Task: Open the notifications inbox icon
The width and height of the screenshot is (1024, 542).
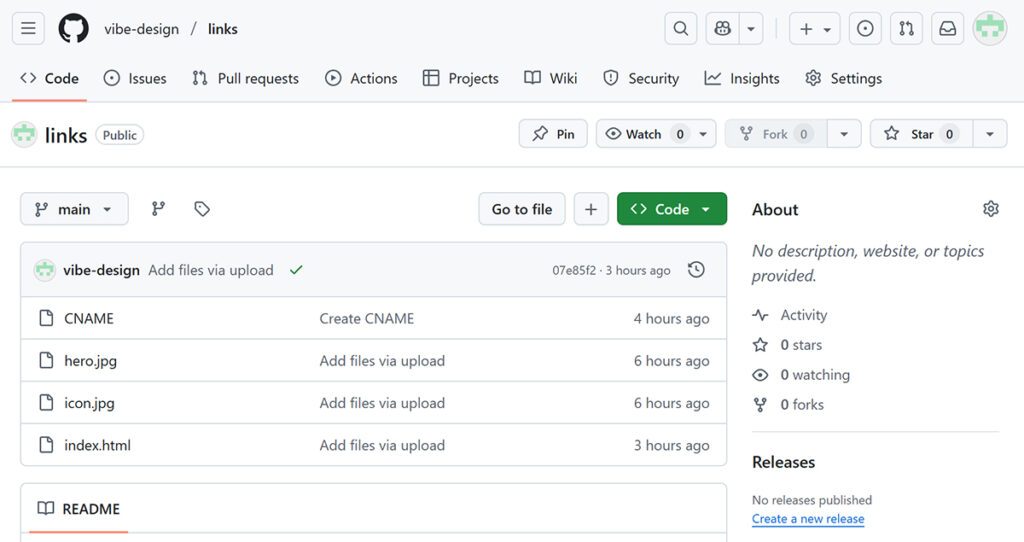Action: [947, 29]
